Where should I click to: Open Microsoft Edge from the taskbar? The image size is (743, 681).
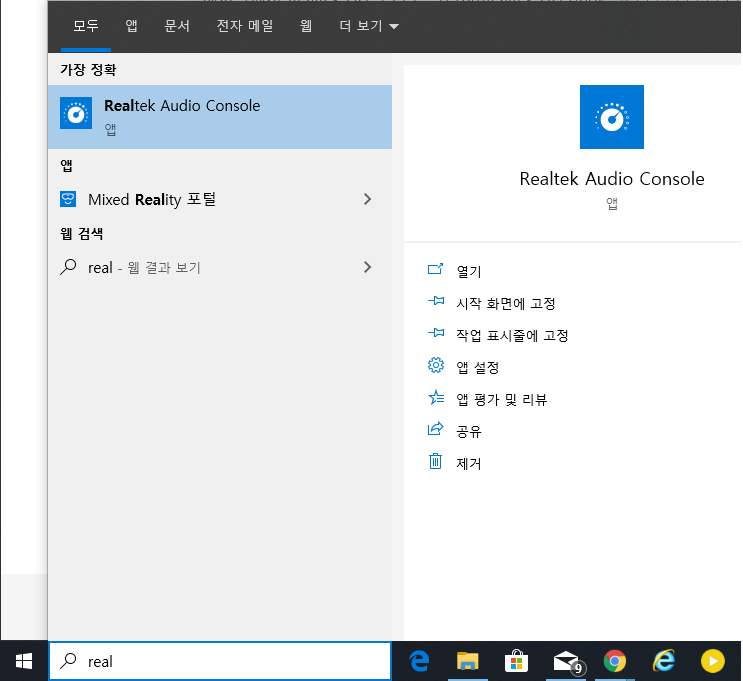(419, 661)
